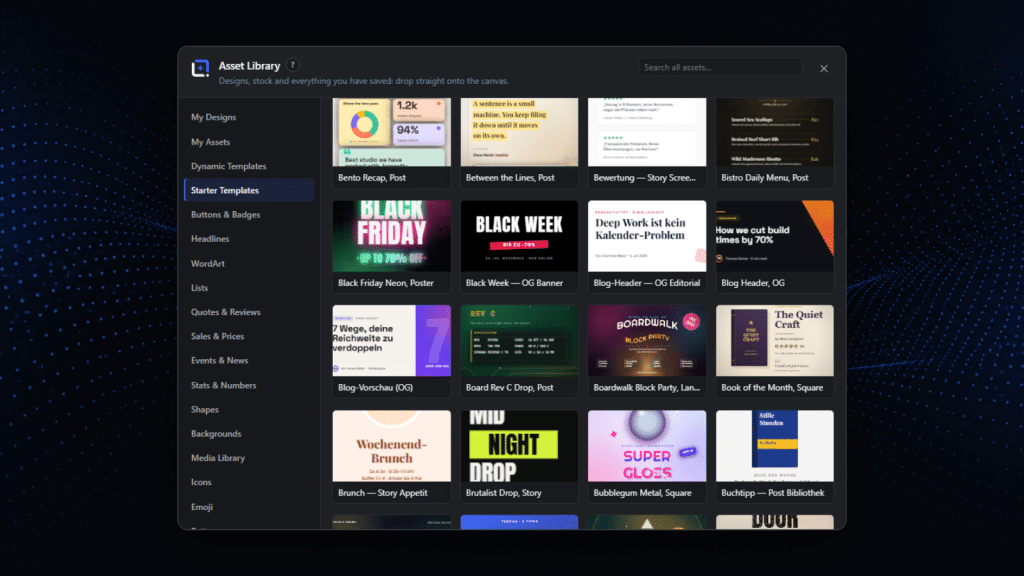Click the Asset Library logo icon

(x=200, y=68)
